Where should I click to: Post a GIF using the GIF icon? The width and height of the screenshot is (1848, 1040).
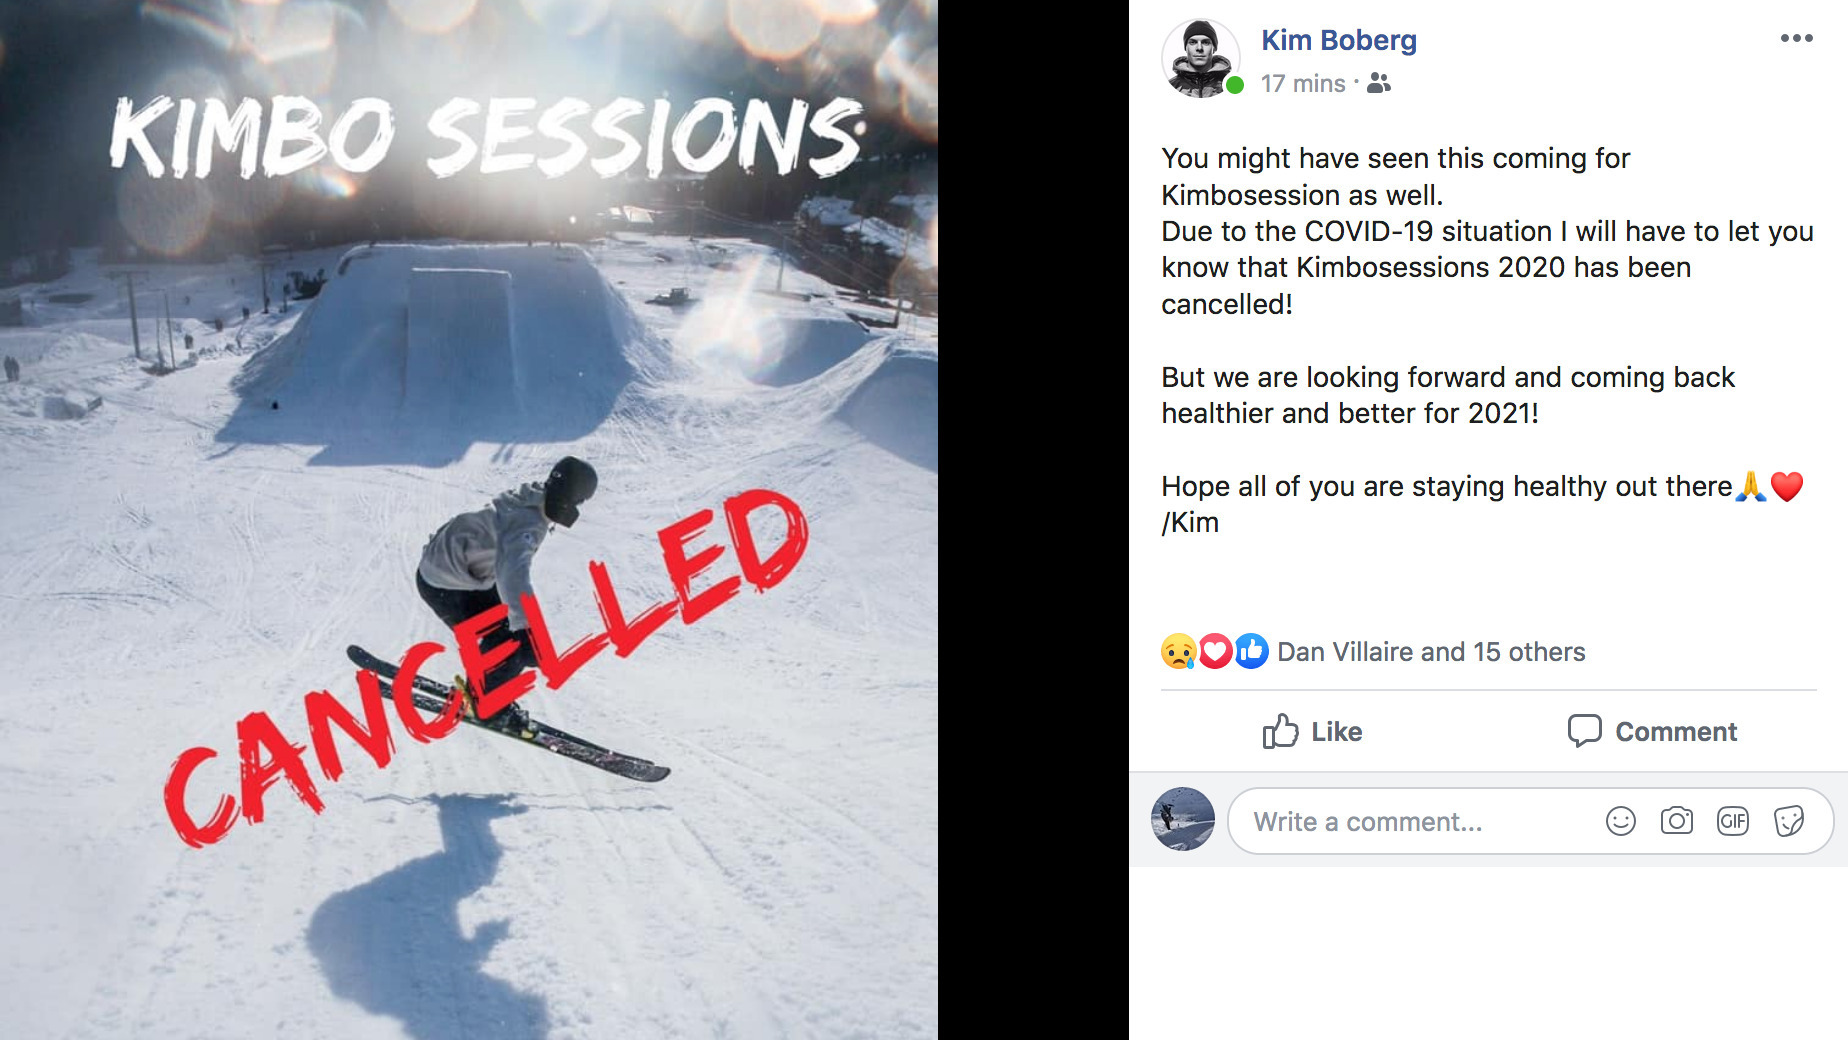pyautogui.click(x=1732, y=822)
